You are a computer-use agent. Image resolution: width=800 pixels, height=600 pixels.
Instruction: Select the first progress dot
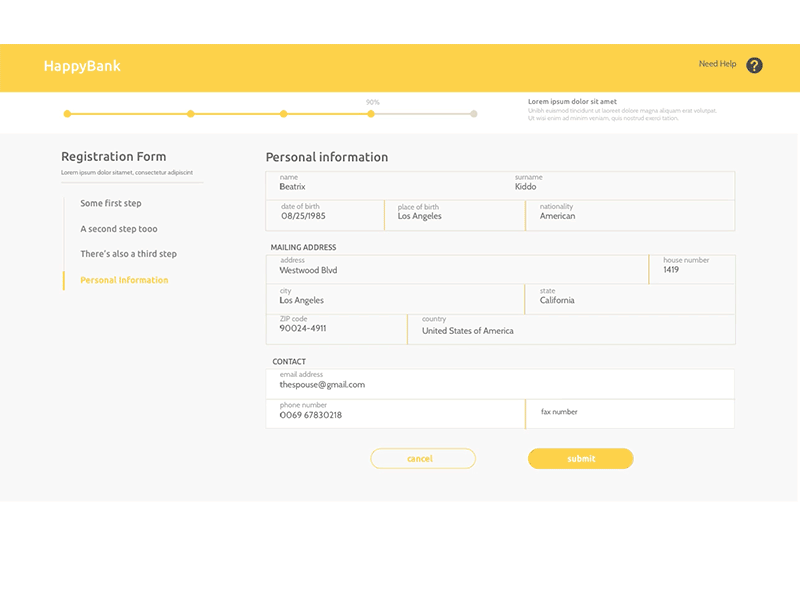pyautogui.click(x=67, y=114)
